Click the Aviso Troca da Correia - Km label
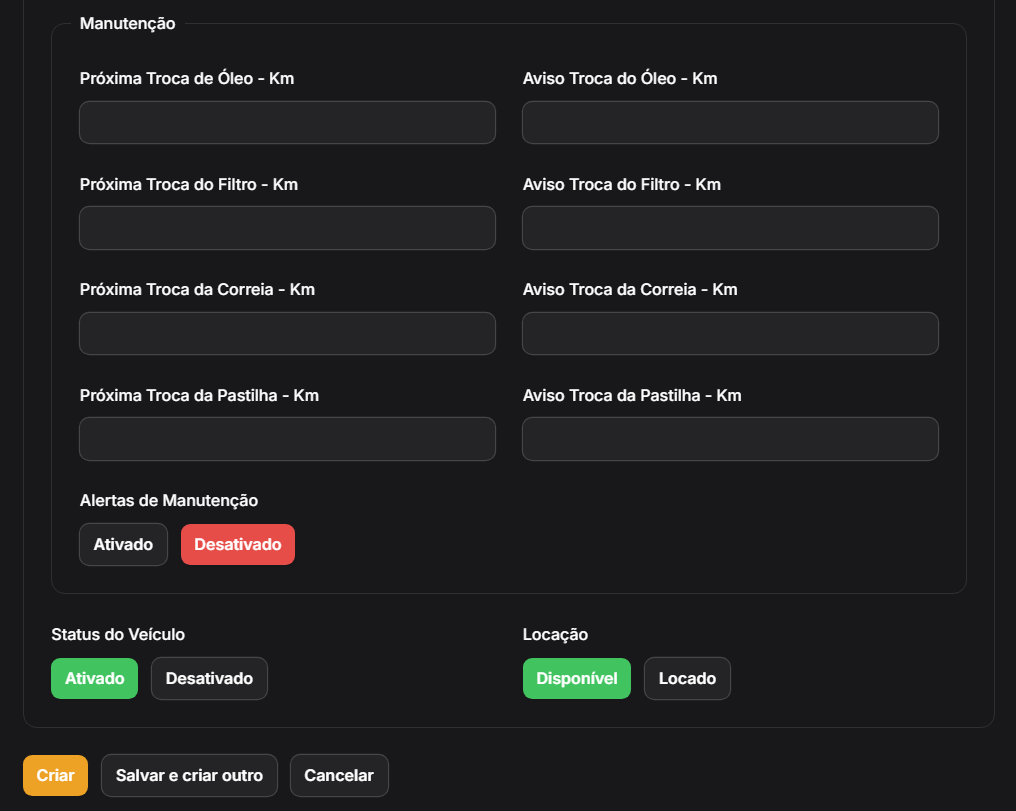 click(630, 290)
